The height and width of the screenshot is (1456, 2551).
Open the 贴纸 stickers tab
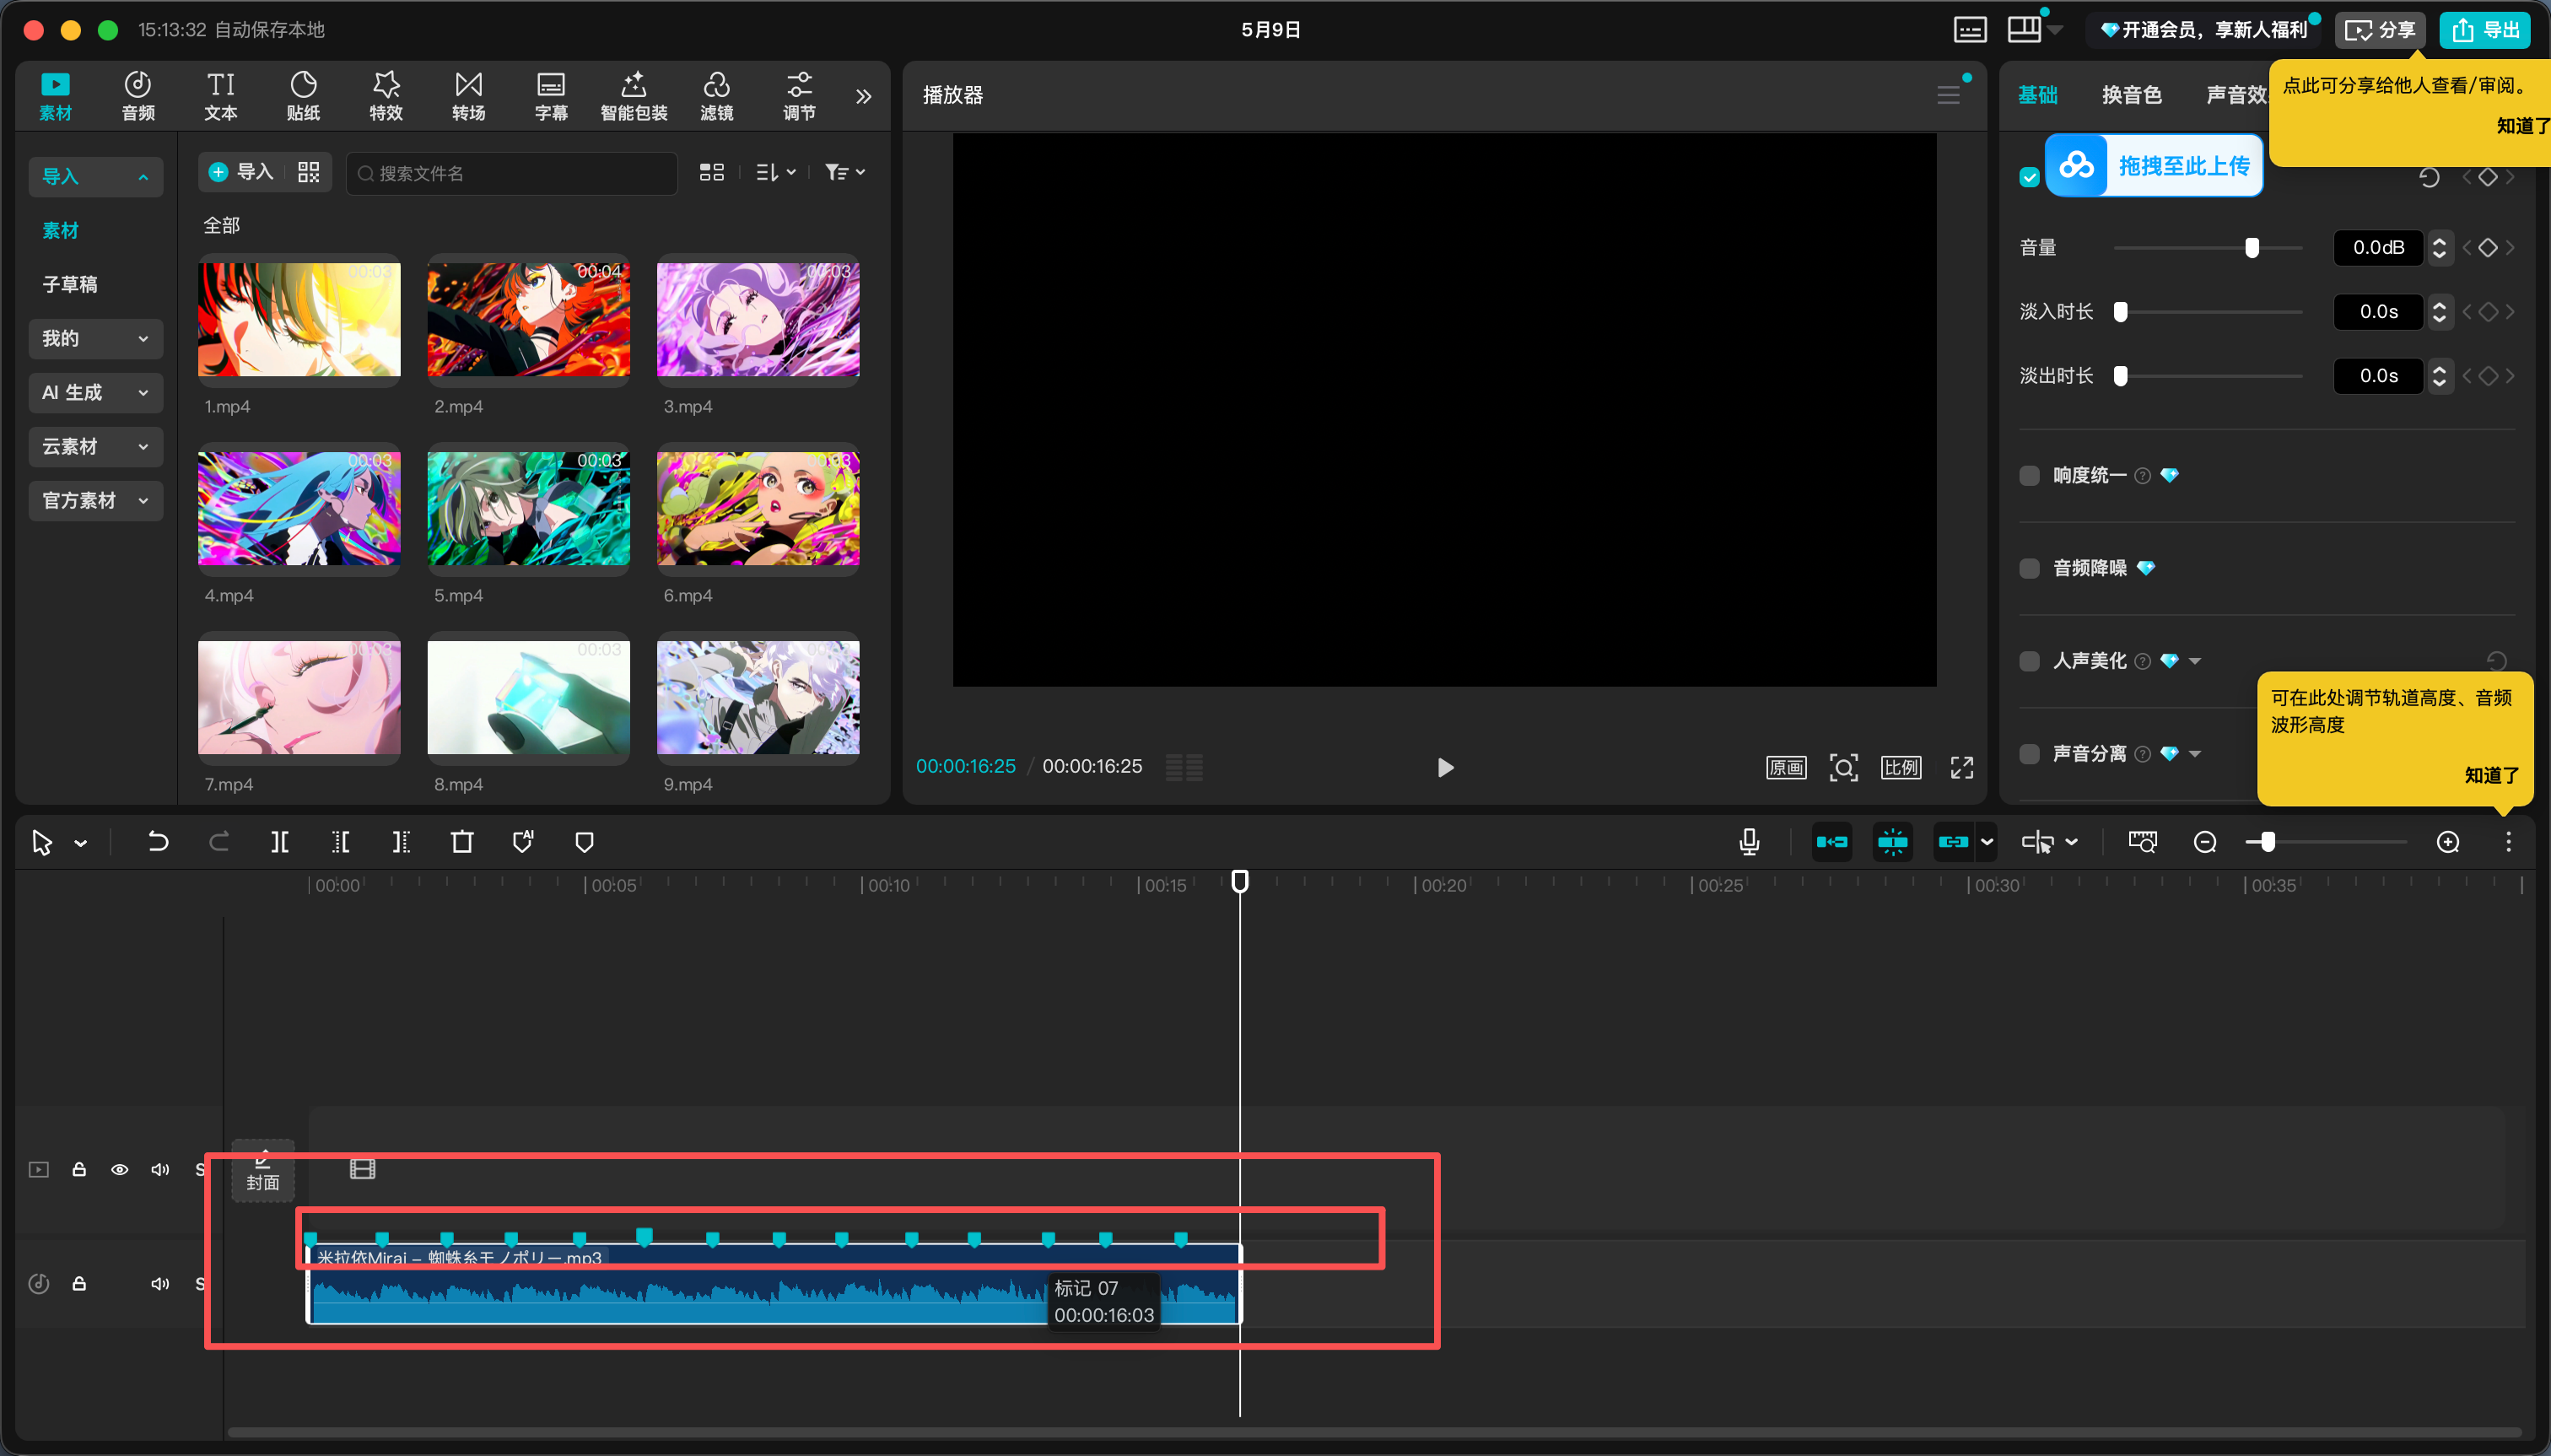coord(303,96)
